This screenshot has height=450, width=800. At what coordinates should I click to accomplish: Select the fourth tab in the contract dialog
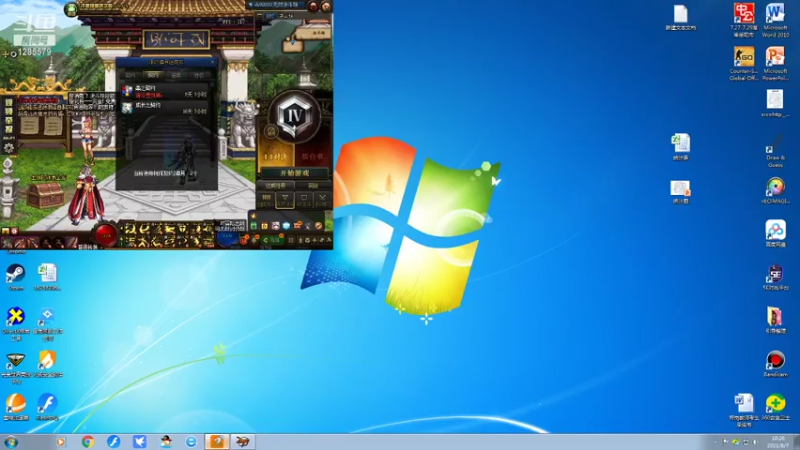pyautogui.click(x=199, y=75)
